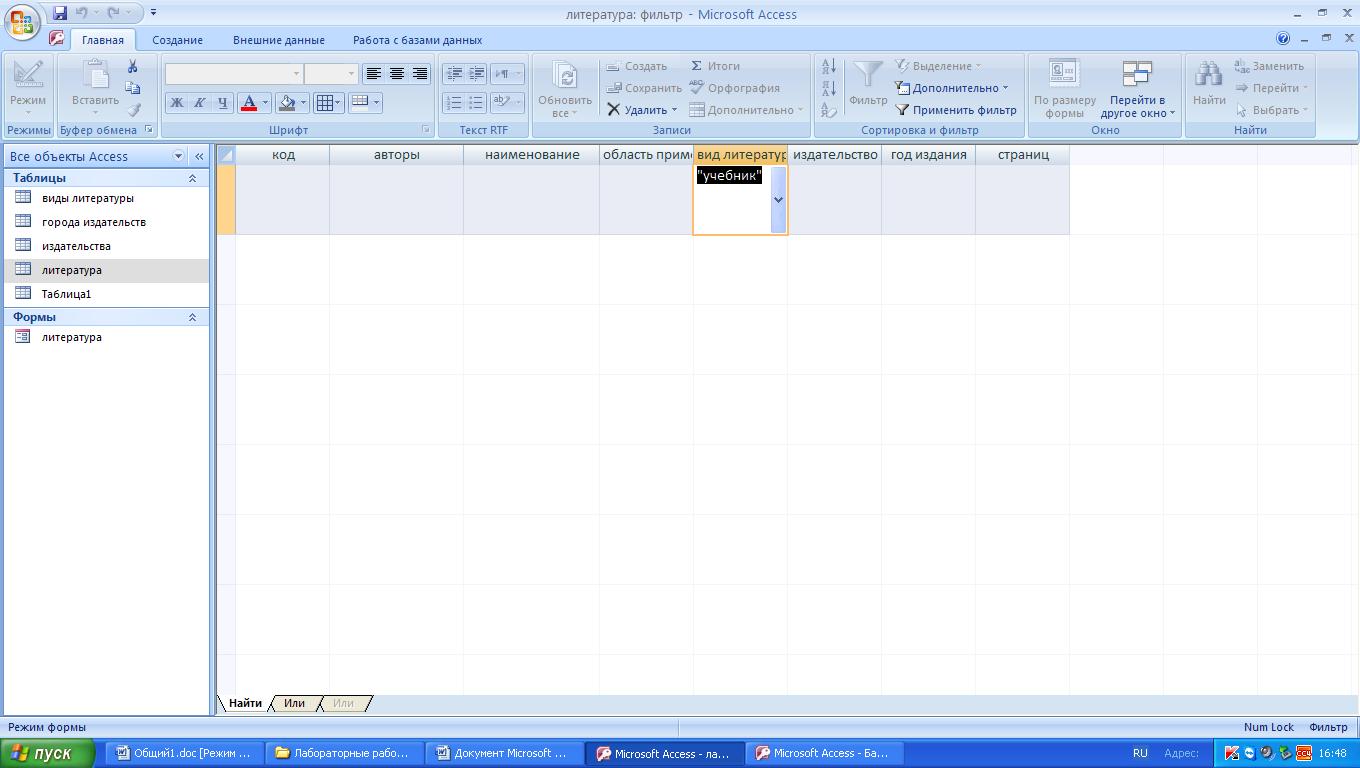Click the format painter brush icon
Screen dimensions: 1360x768
coord(132,110)
